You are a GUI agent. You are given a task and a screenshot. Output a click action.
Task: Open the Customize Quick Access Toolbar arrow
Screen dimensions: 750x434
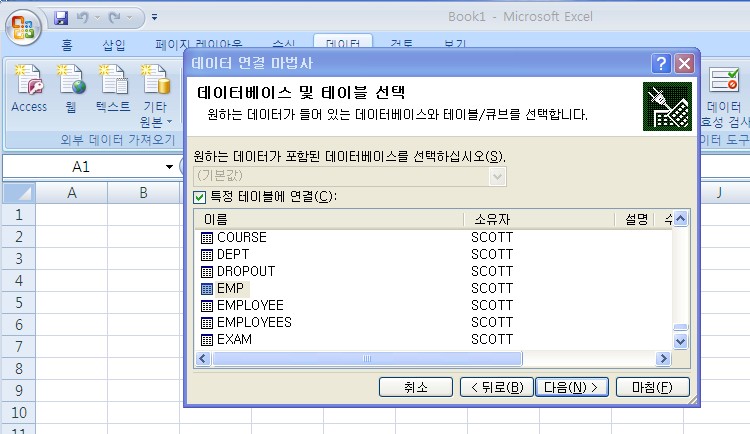pyautogui.click(x=154, y=17)
